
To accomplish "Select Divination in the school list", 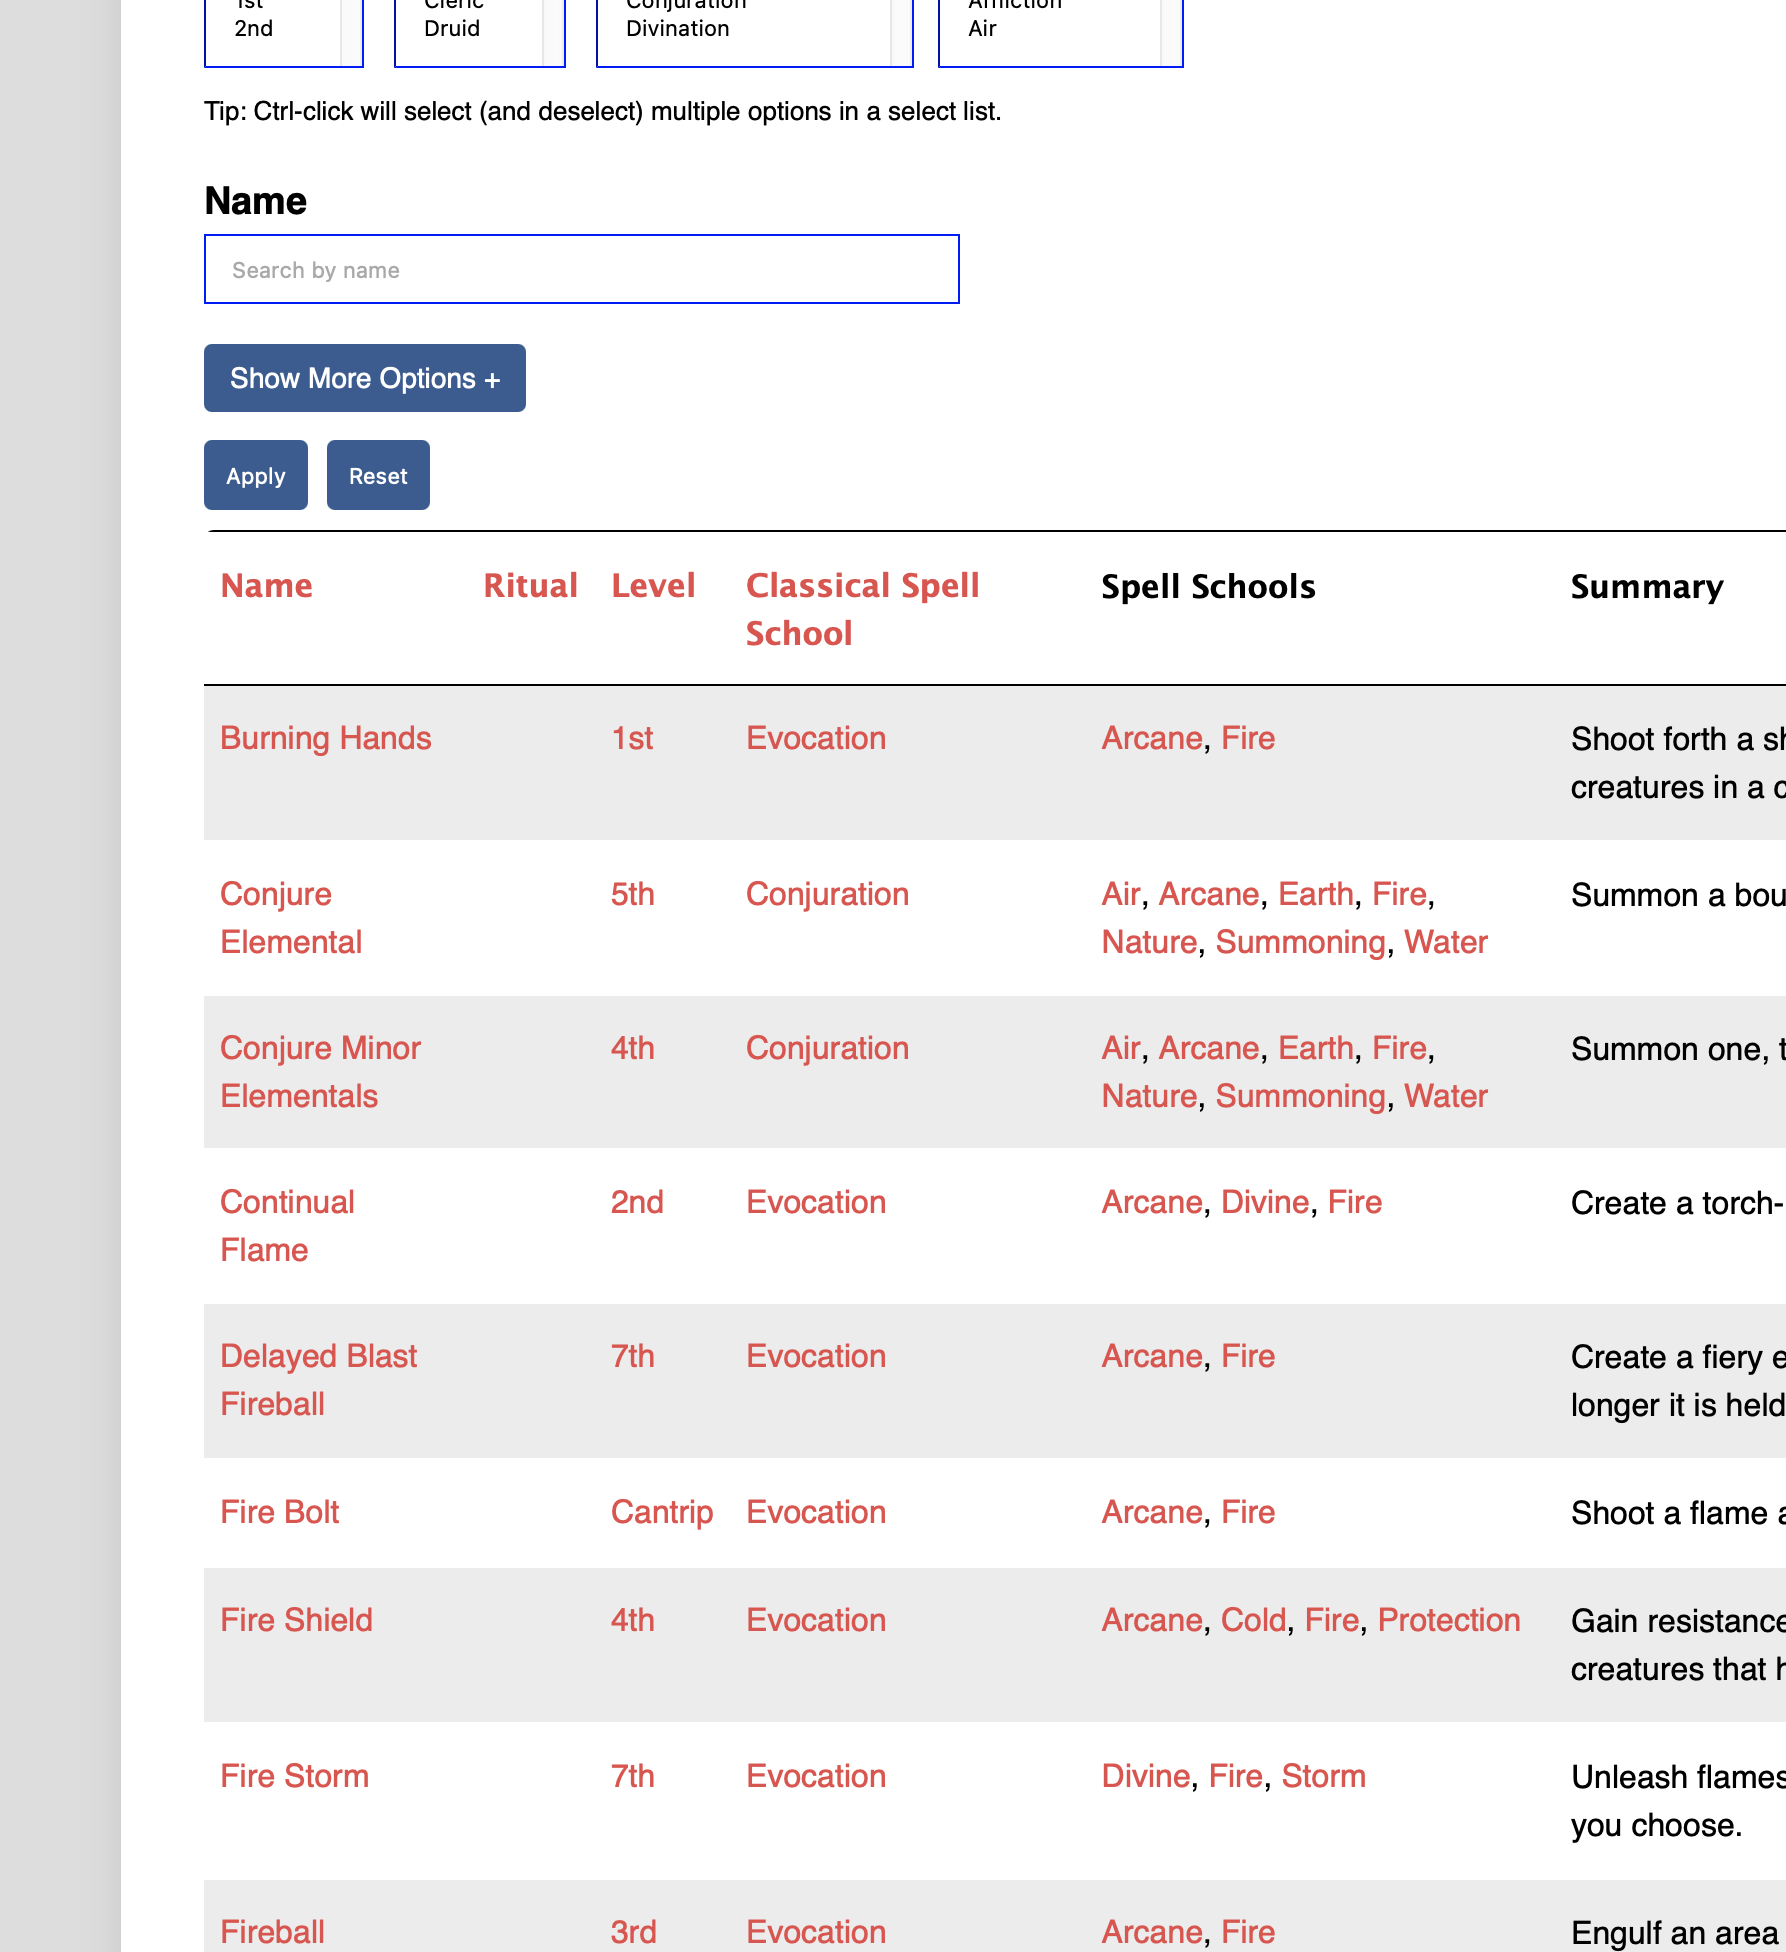I will (x=677, y=28).
